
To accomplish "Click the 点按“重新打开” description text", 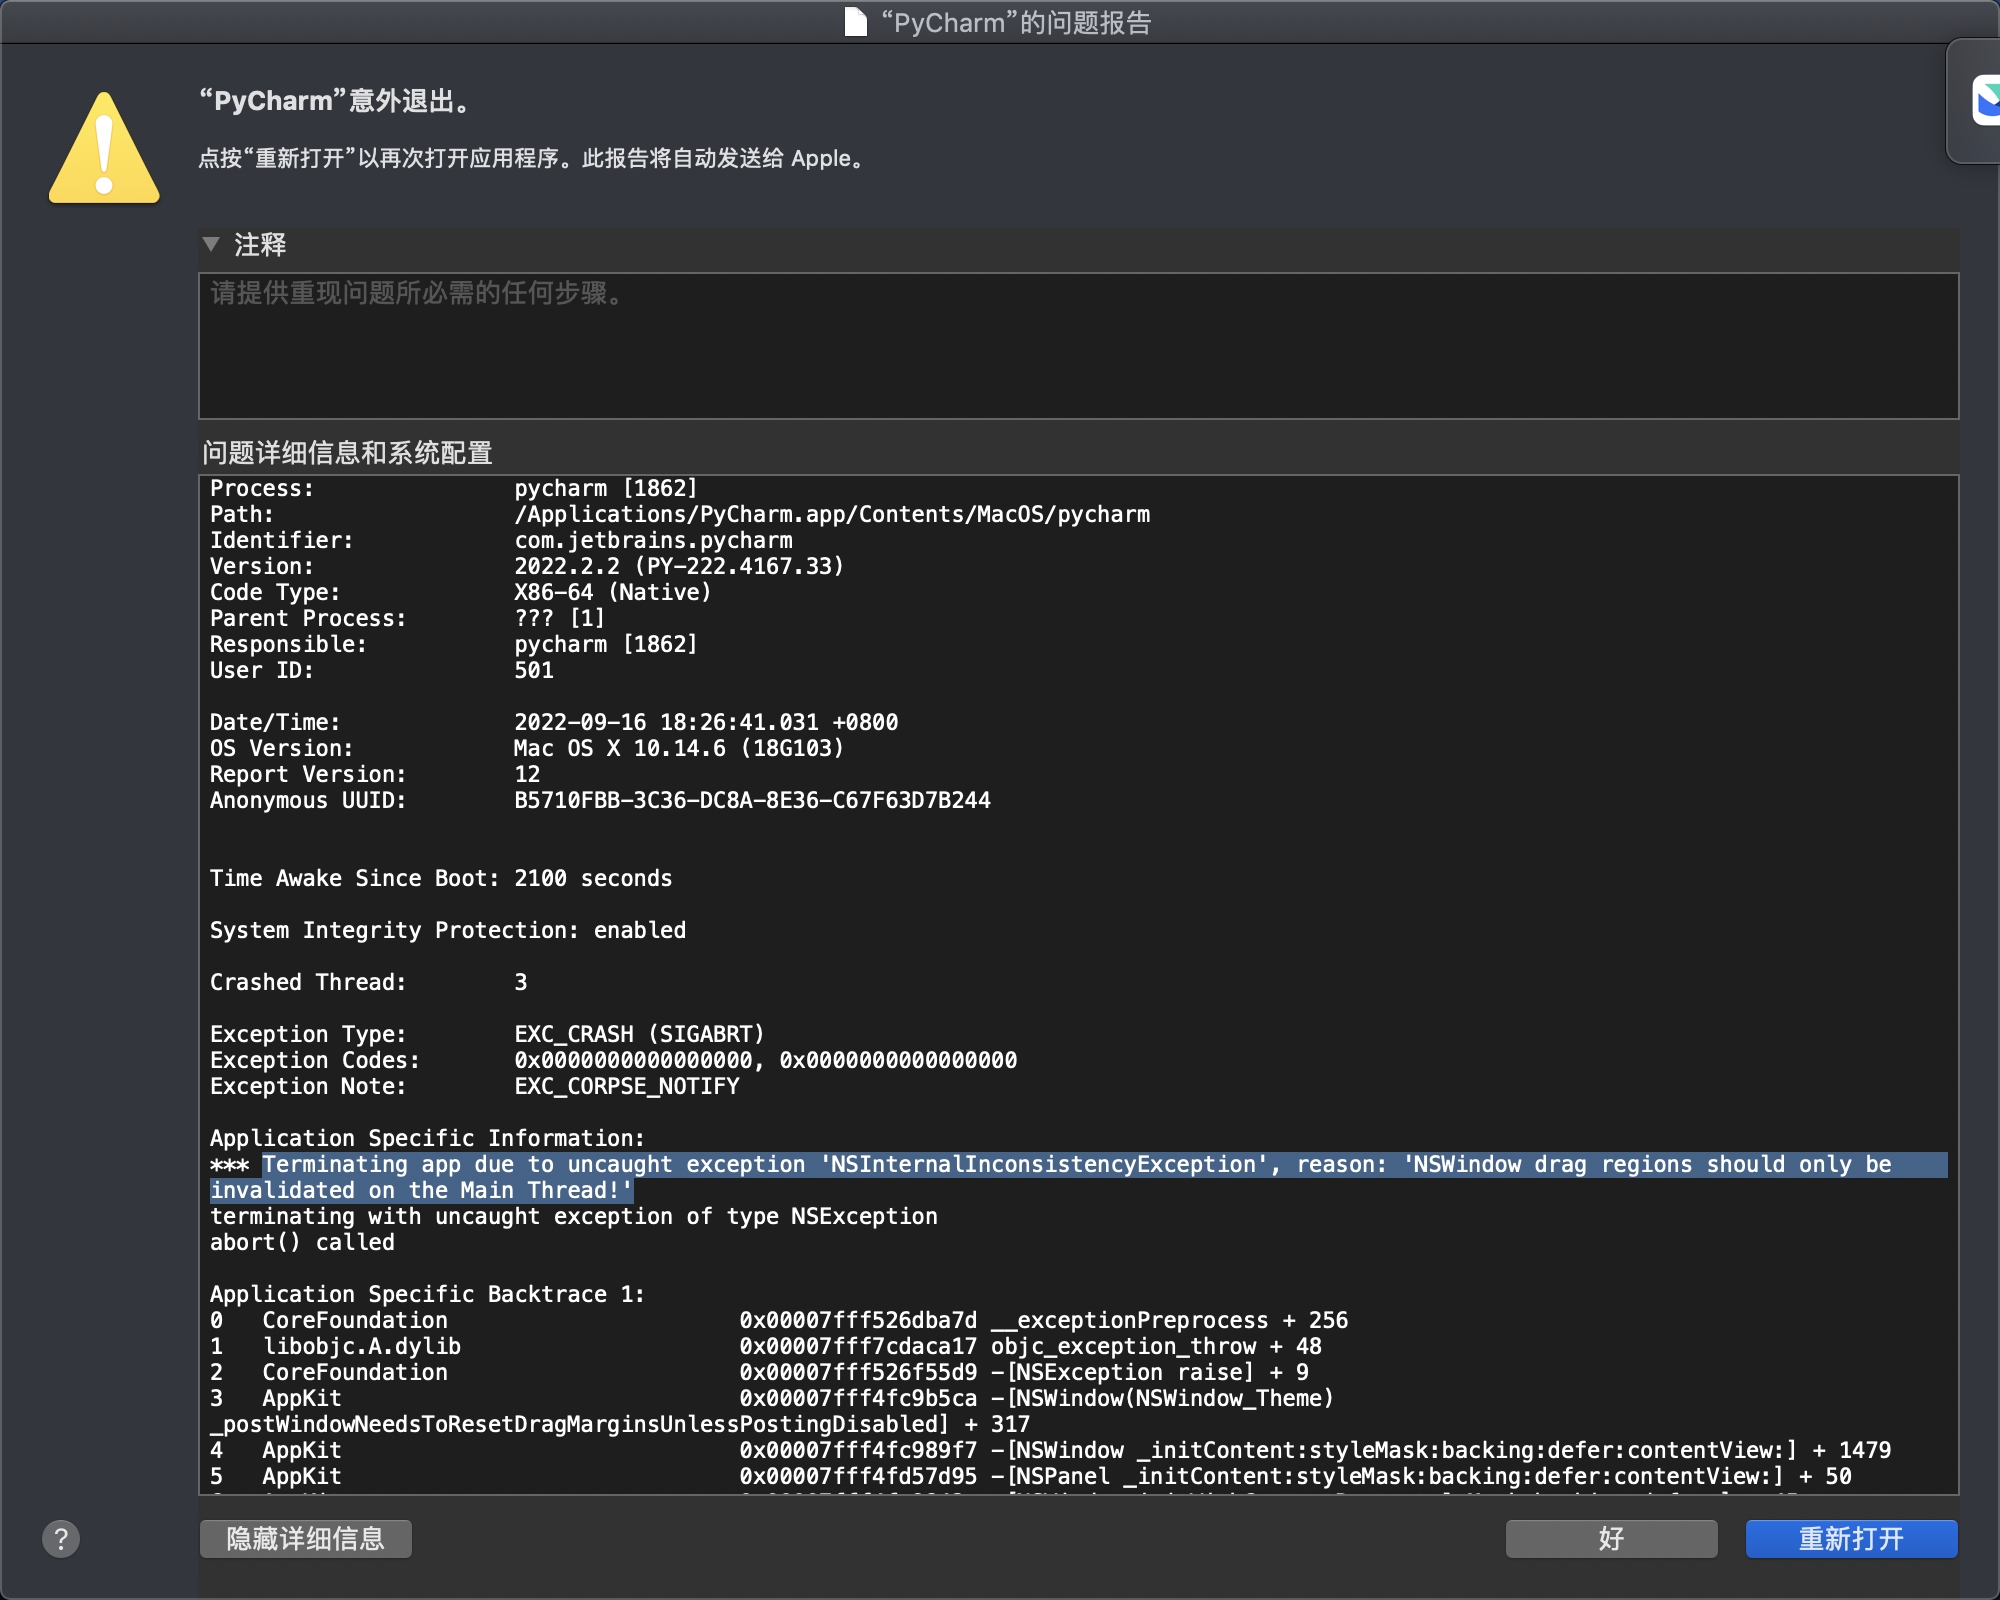I will click(533, 159).
